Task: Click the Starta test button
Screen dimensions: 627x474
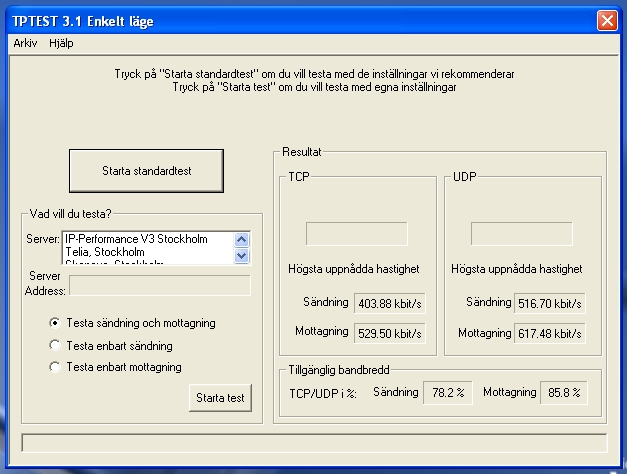Action: tap(220, 398)
